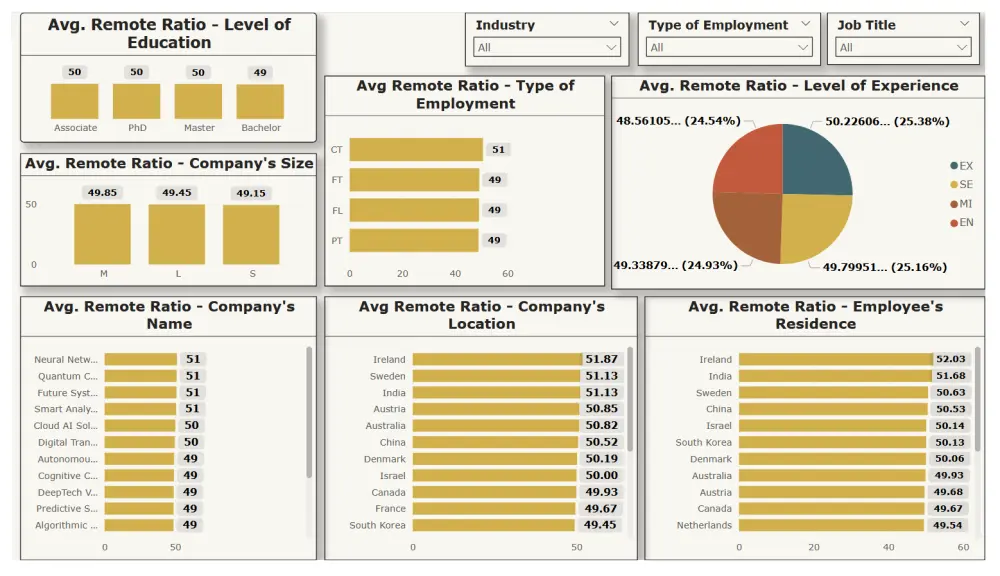Select the PhD education bar

[x=136, y=101]
